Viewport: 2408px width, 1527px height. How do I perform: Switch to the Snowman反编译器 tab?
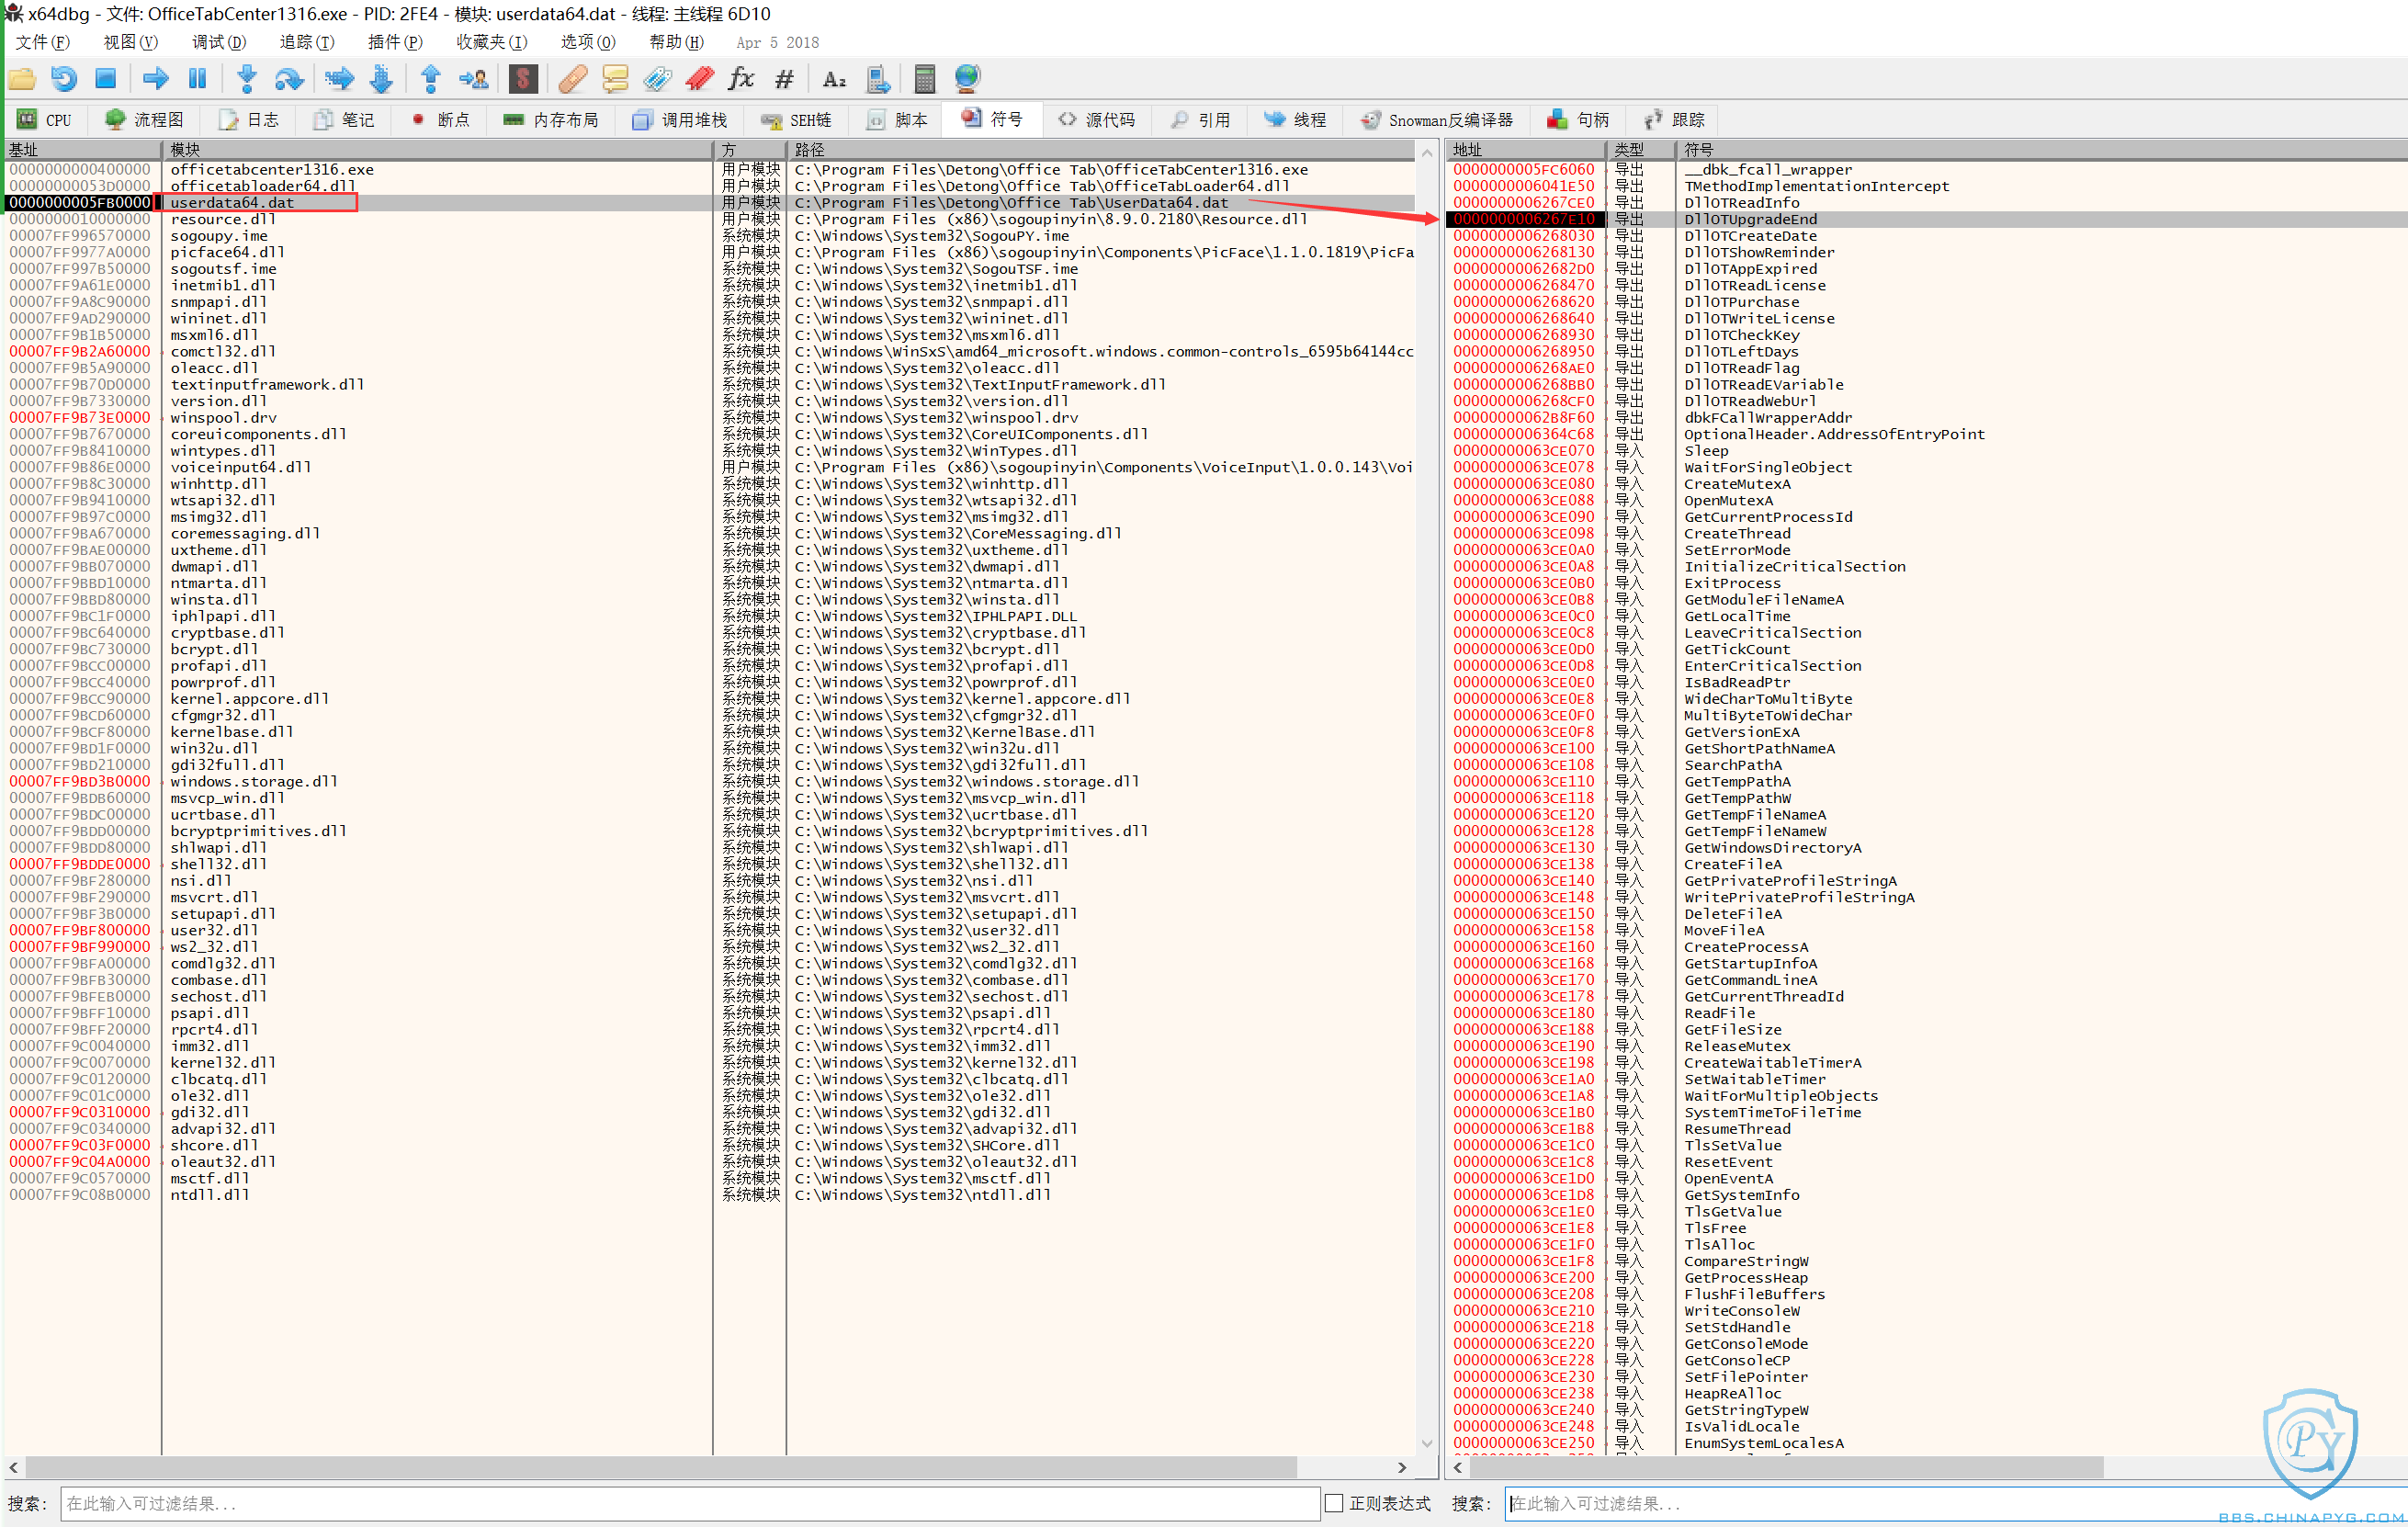click(x=1437, y=120)
